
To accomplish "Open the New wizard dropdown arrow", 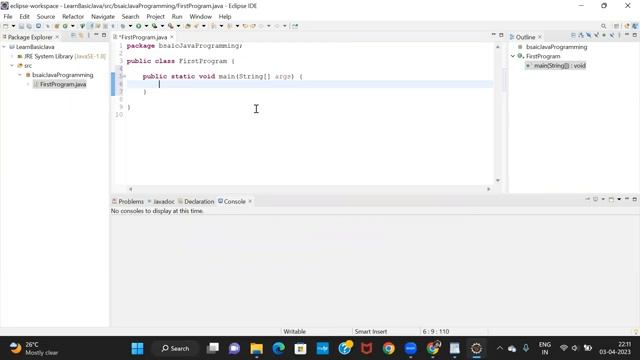I will [x=13, y=26].
